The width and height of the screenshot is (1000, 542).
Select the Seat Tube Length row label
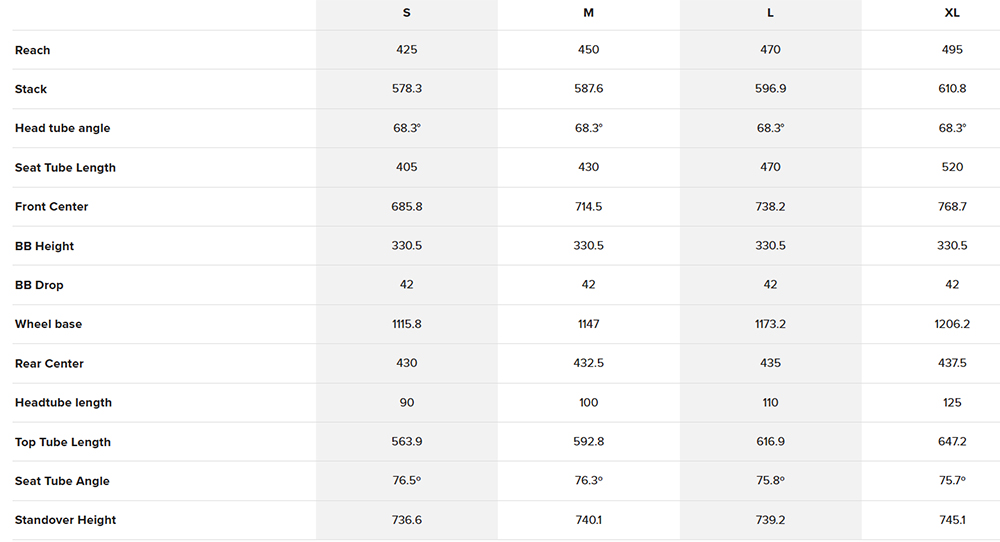point(65,168)
